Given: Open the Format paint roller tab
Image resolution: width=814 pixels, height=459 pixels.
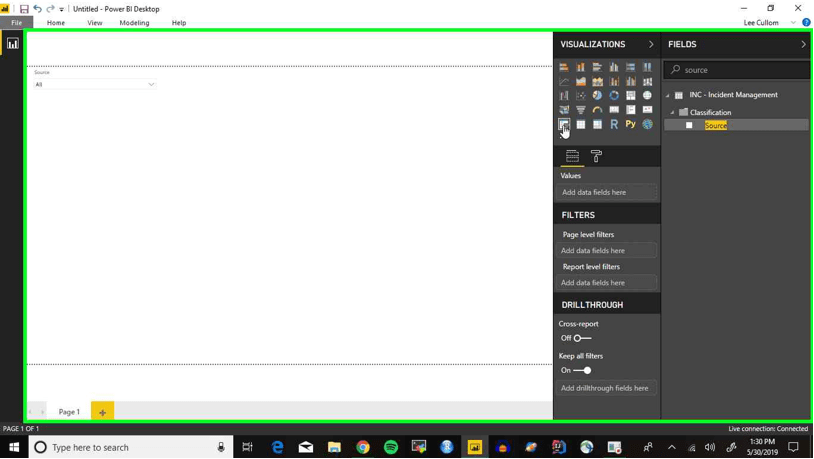Looking at the screenshot, I should tap(596, 156).
